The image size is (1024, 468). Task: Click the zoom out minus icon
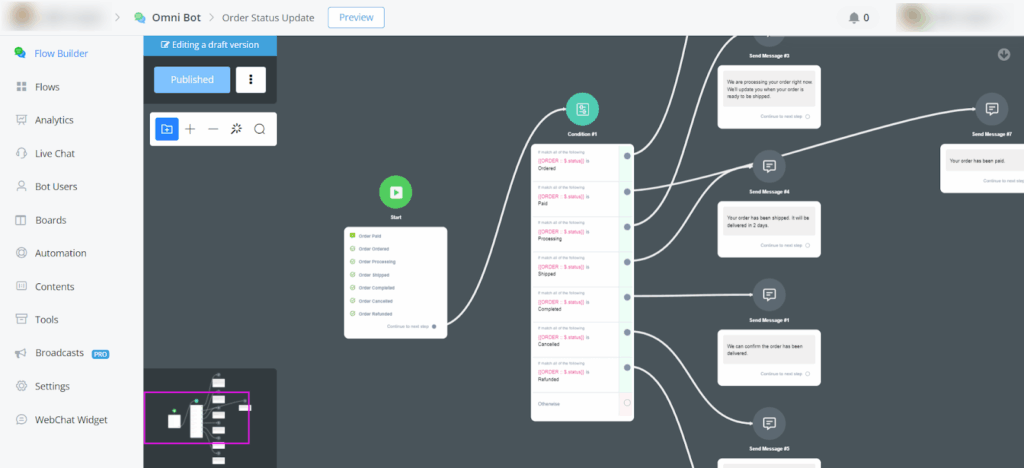pyautogui.click(x=213, y=129)
